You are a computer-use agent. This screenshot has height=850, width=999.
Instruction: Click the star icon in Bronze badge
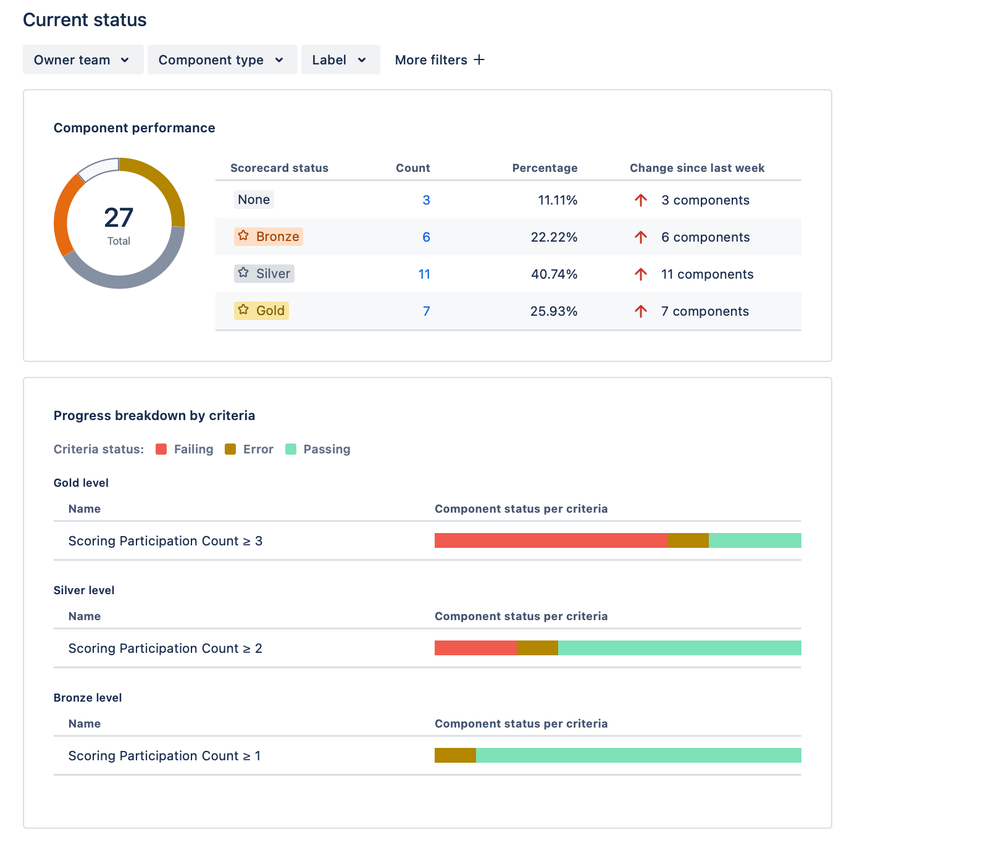coord(243,236)
